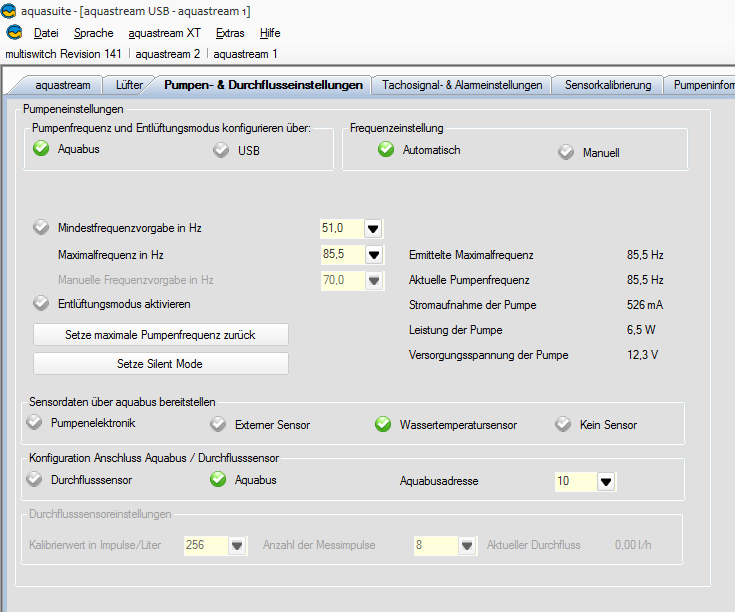Open the Aquabusadresse dropdown arrow
Viewport: 735px width, 612px height.
coord(606,481)
